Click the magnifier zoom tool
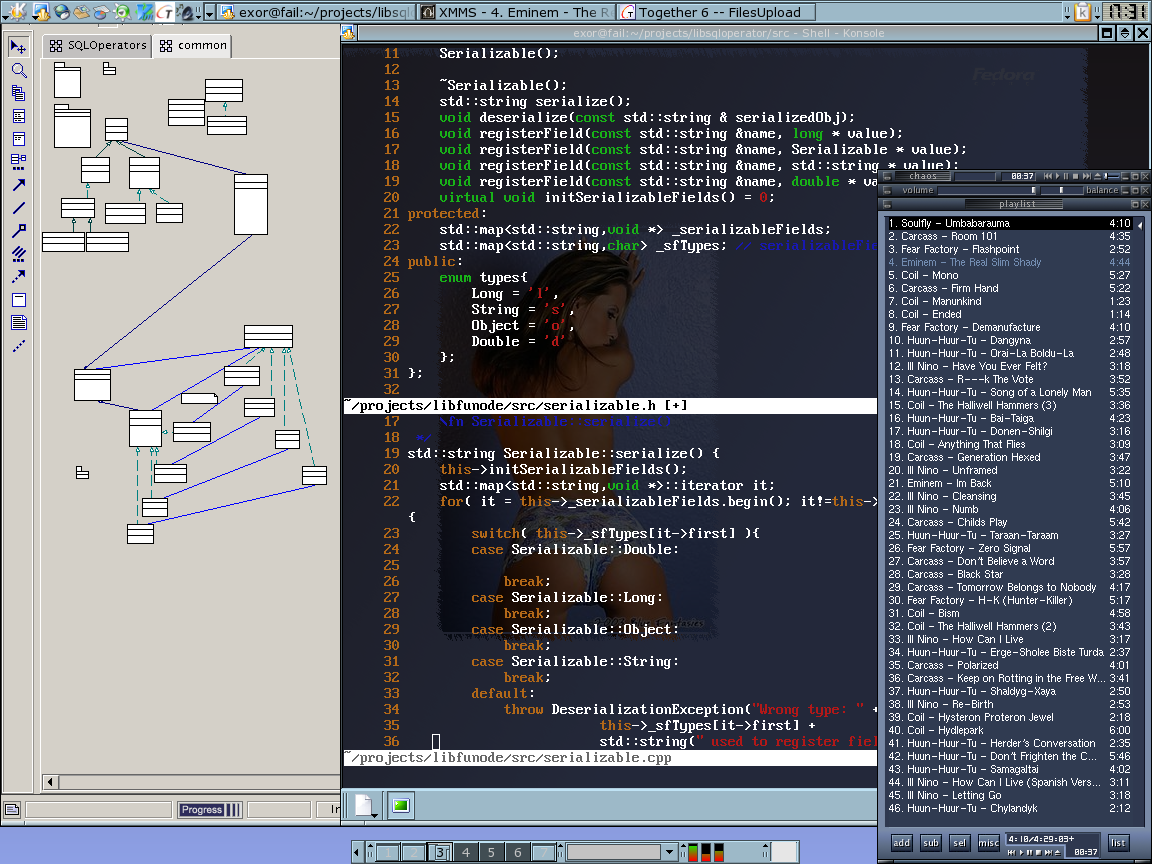The image size is (1152, 864). tap(18, 71)
